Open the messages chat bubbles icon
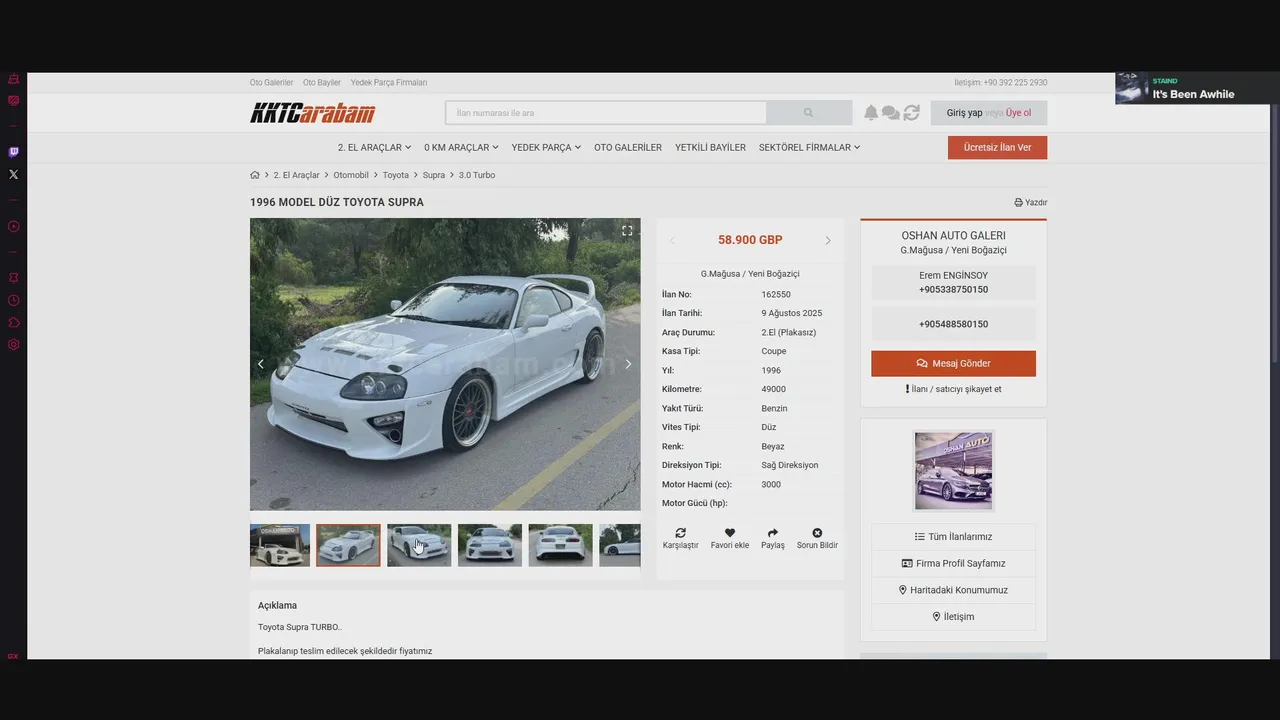Viewport: 1280px width, 720px height. [890, 113]
